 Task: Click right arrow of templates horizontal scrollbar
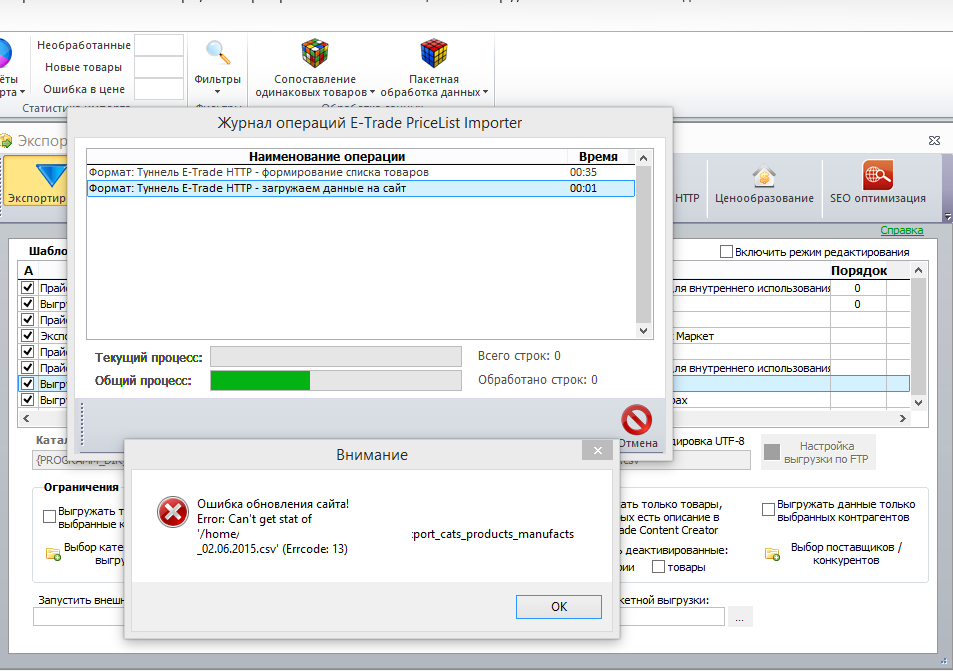[x=903, y=418]
